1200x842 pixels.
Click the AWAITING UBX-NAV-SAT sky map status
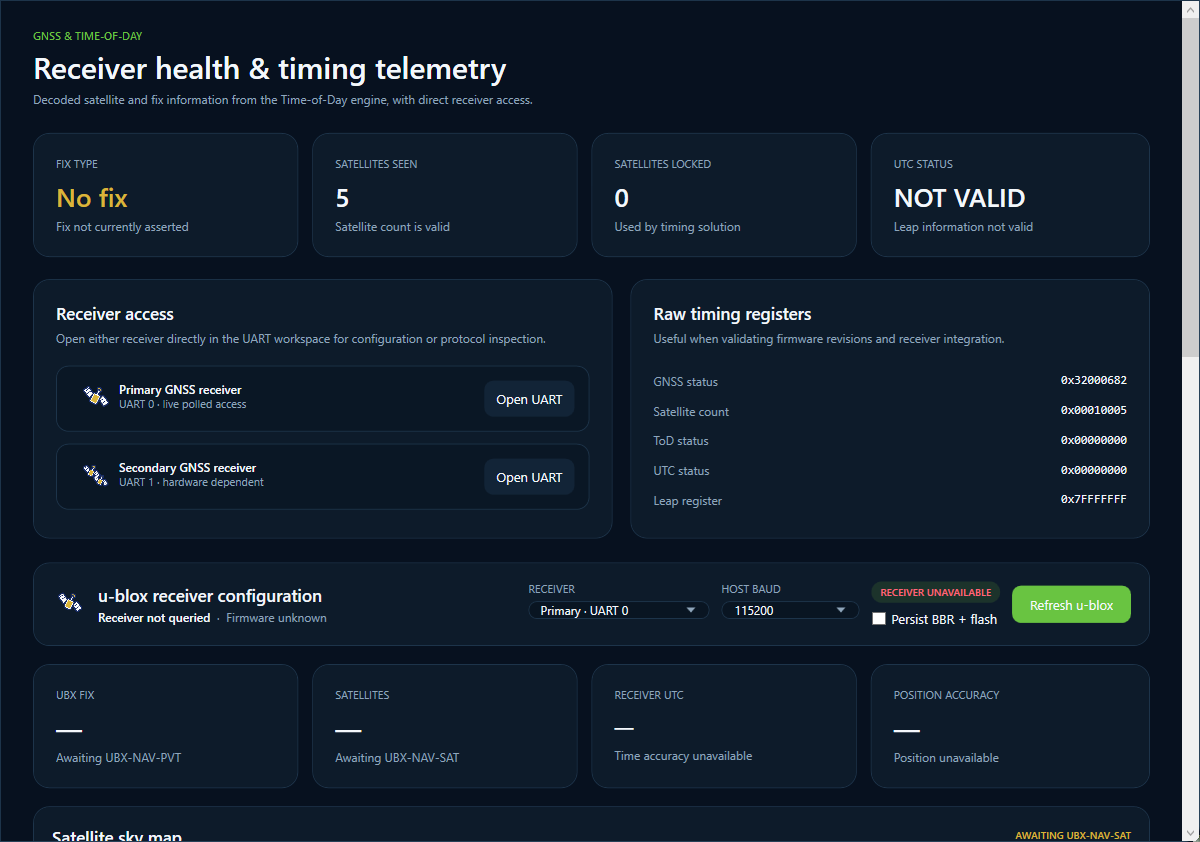1073,835
